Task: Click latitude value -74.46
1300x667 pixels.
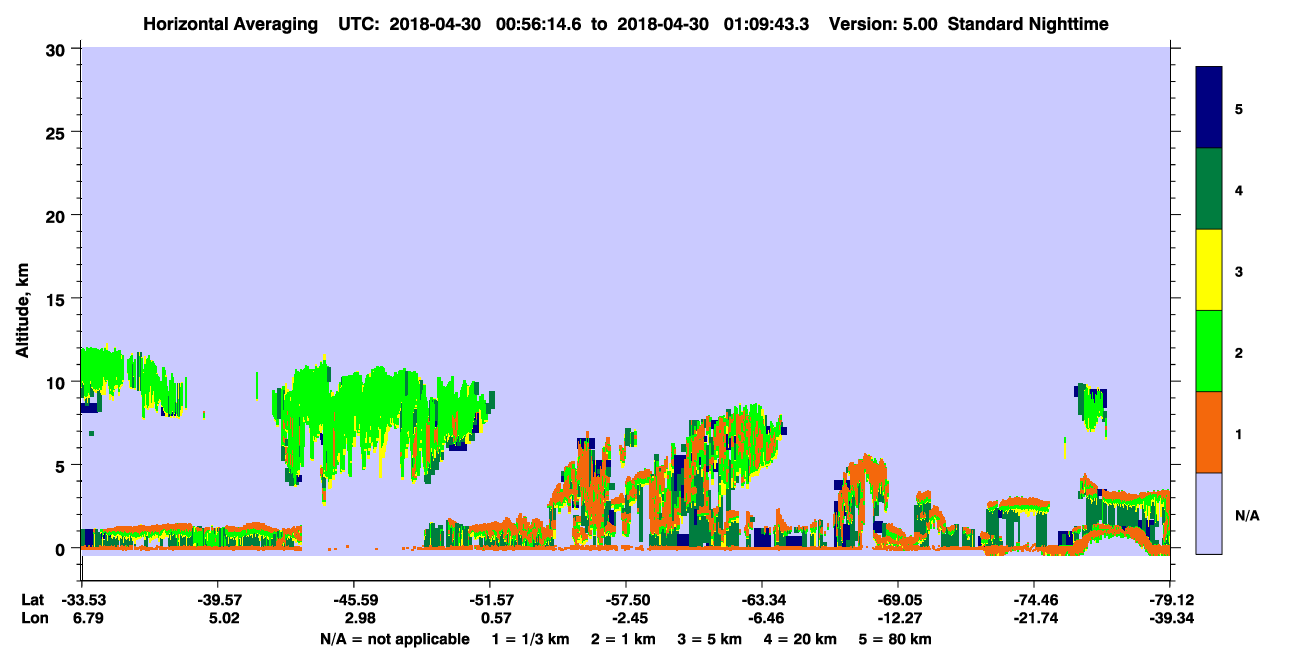Action: (x=1033, y=599)
